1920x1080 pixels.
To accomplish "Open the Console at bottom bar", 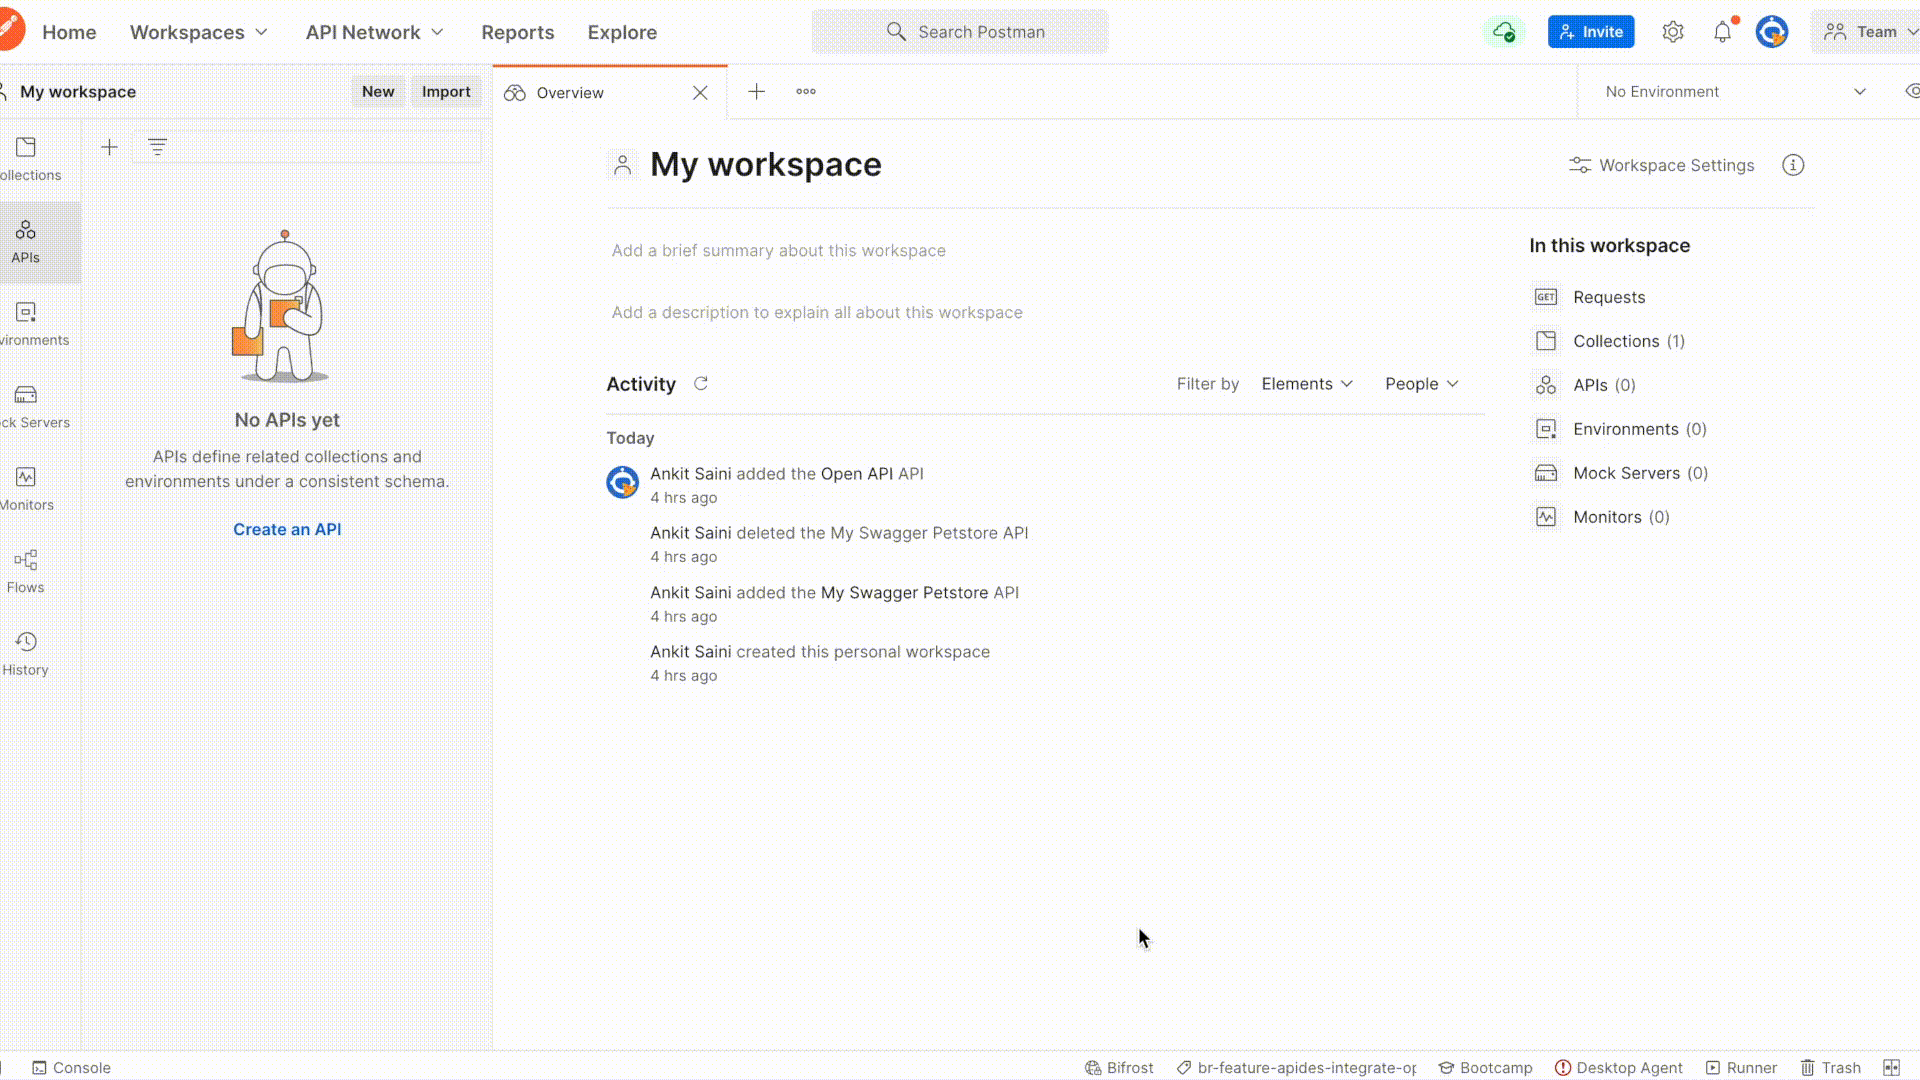I will 71,1067.
